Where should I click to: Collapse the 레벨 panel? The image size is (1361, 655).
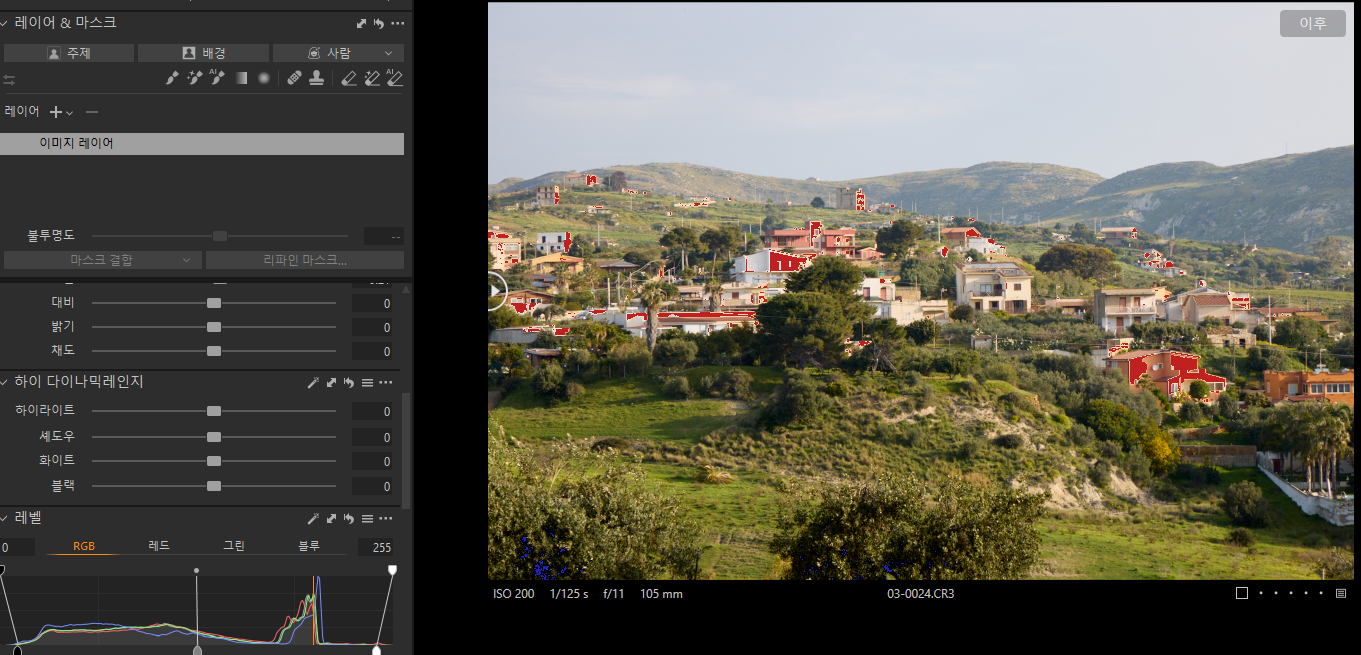point(5,518)
